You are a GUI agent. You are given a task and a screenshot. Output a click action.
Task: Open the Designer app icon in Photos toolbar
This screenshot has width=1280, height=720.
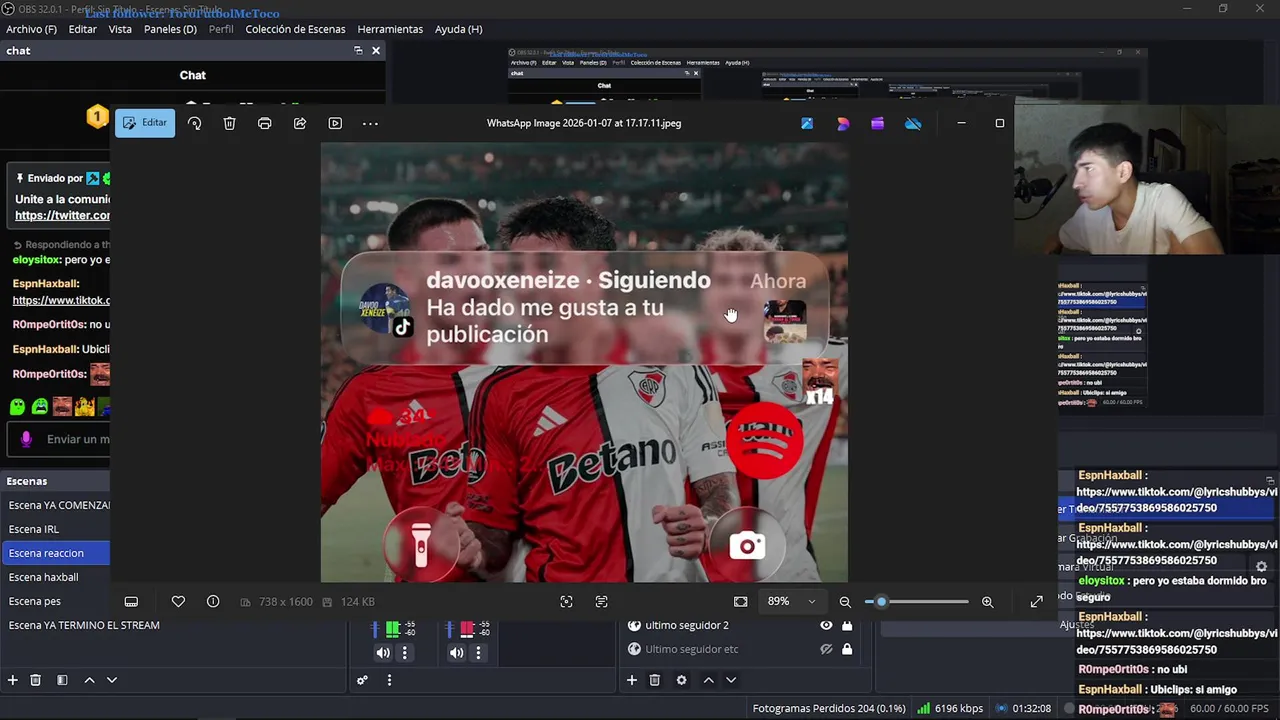coord(807,123)
